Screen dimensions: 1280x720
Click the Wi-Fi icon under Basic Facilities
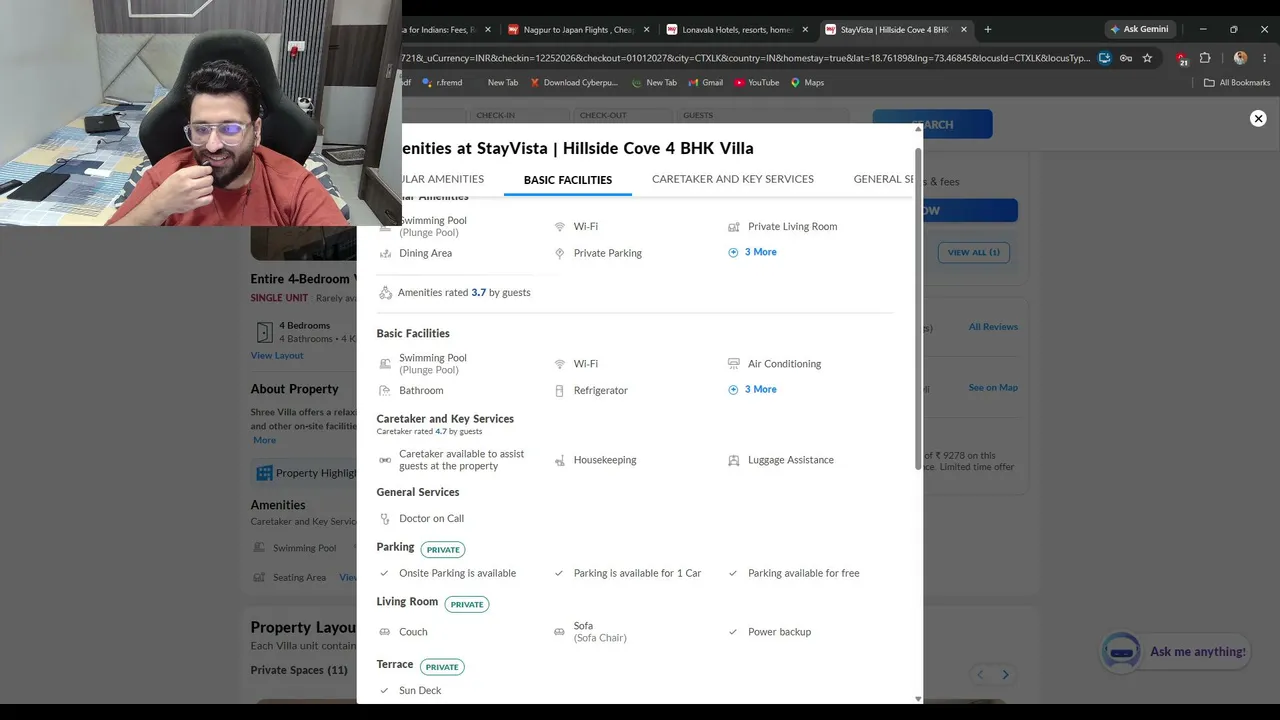559,364
